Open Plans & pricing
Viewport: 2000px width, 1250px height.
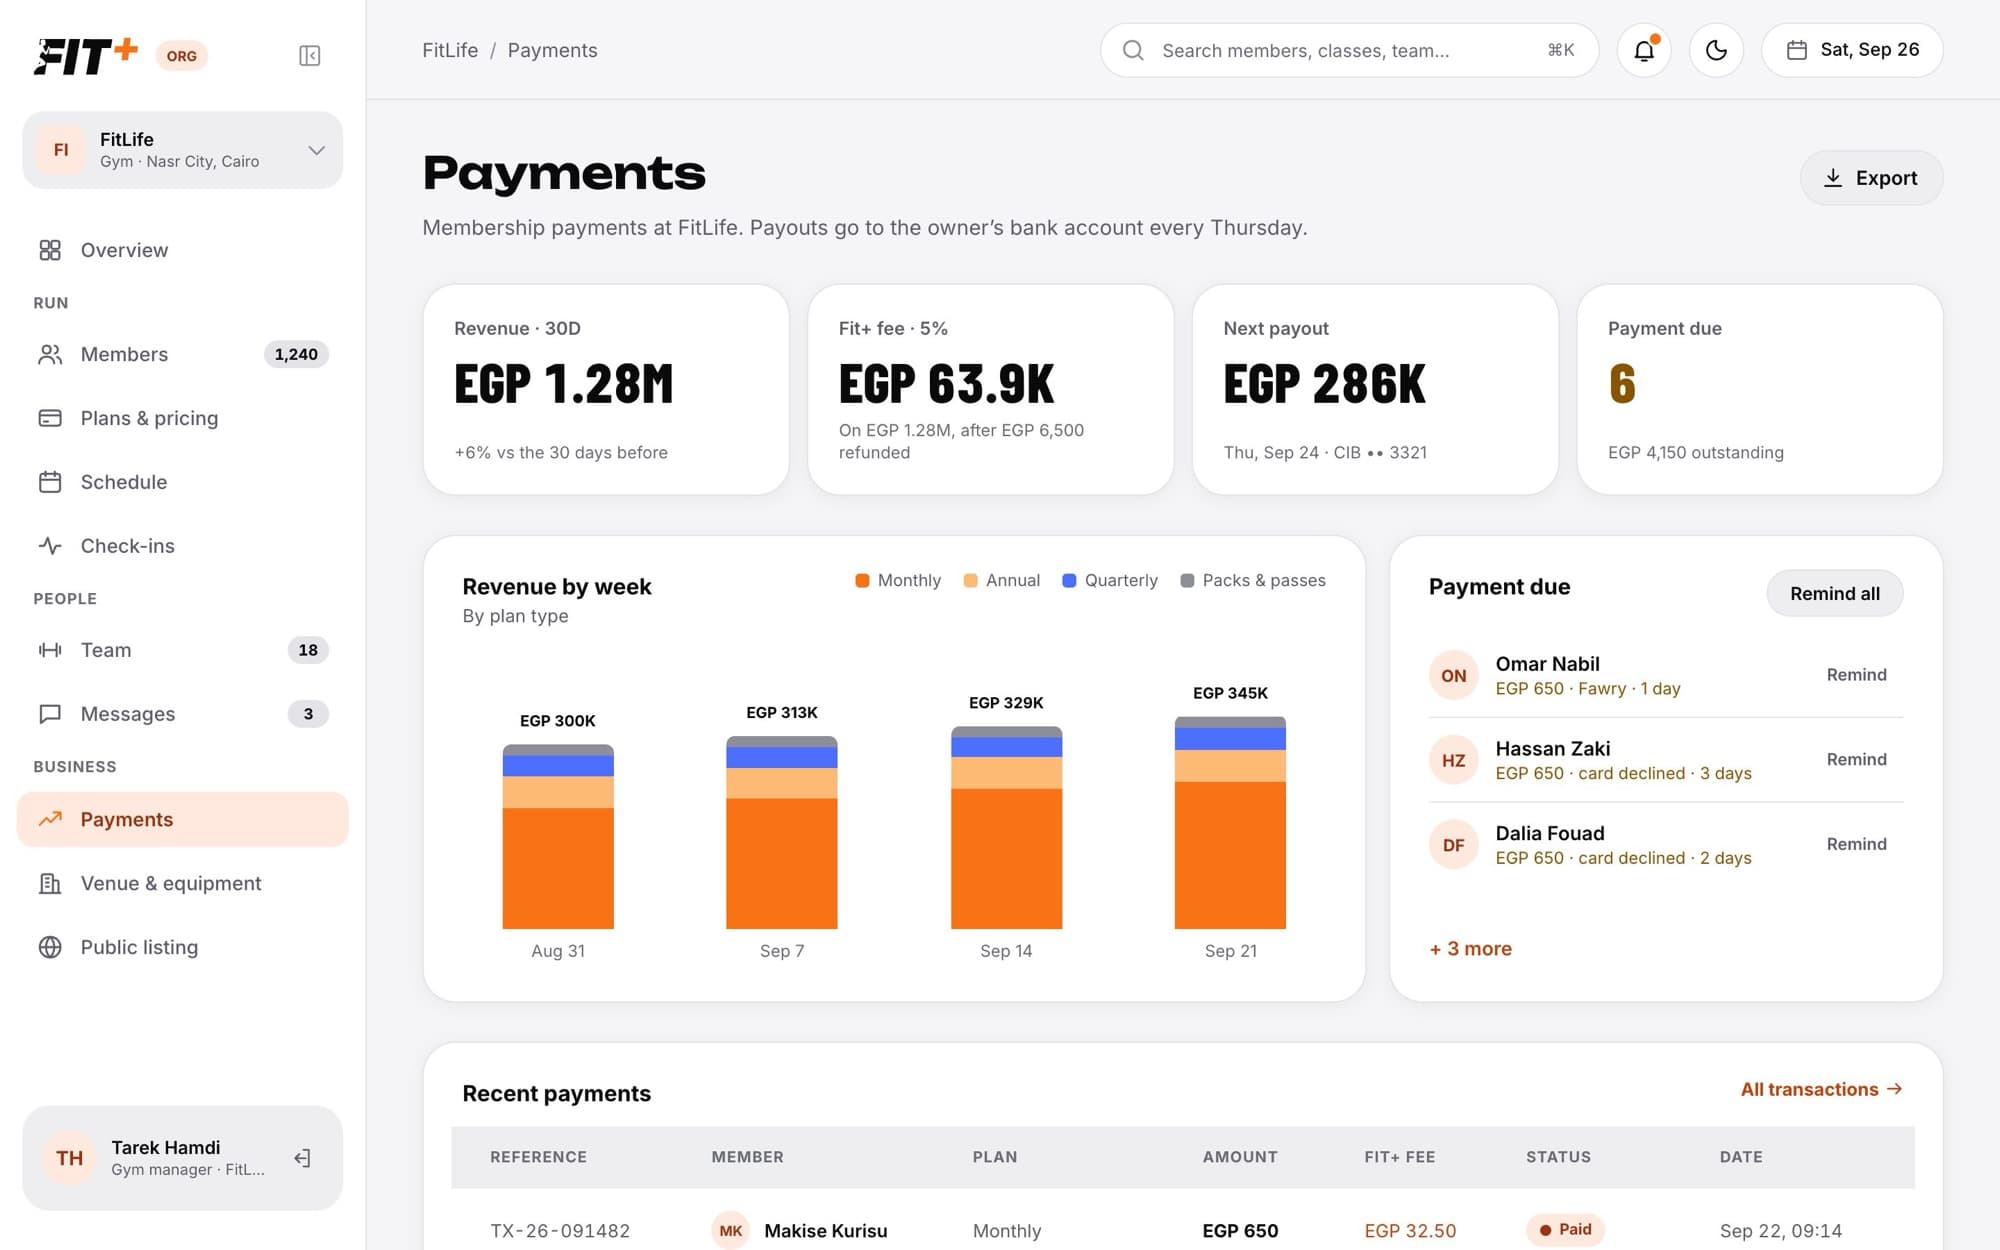tap(182, 418)
